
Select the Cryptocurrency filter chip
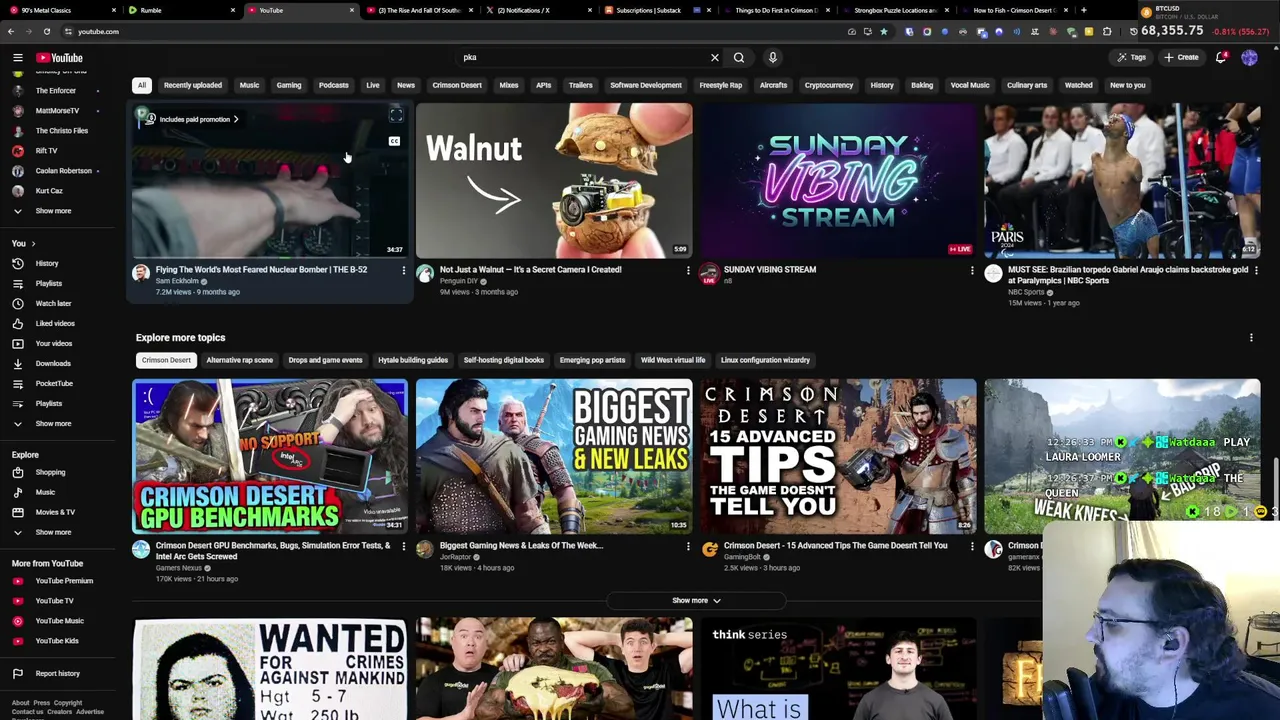tap(829, 85)
